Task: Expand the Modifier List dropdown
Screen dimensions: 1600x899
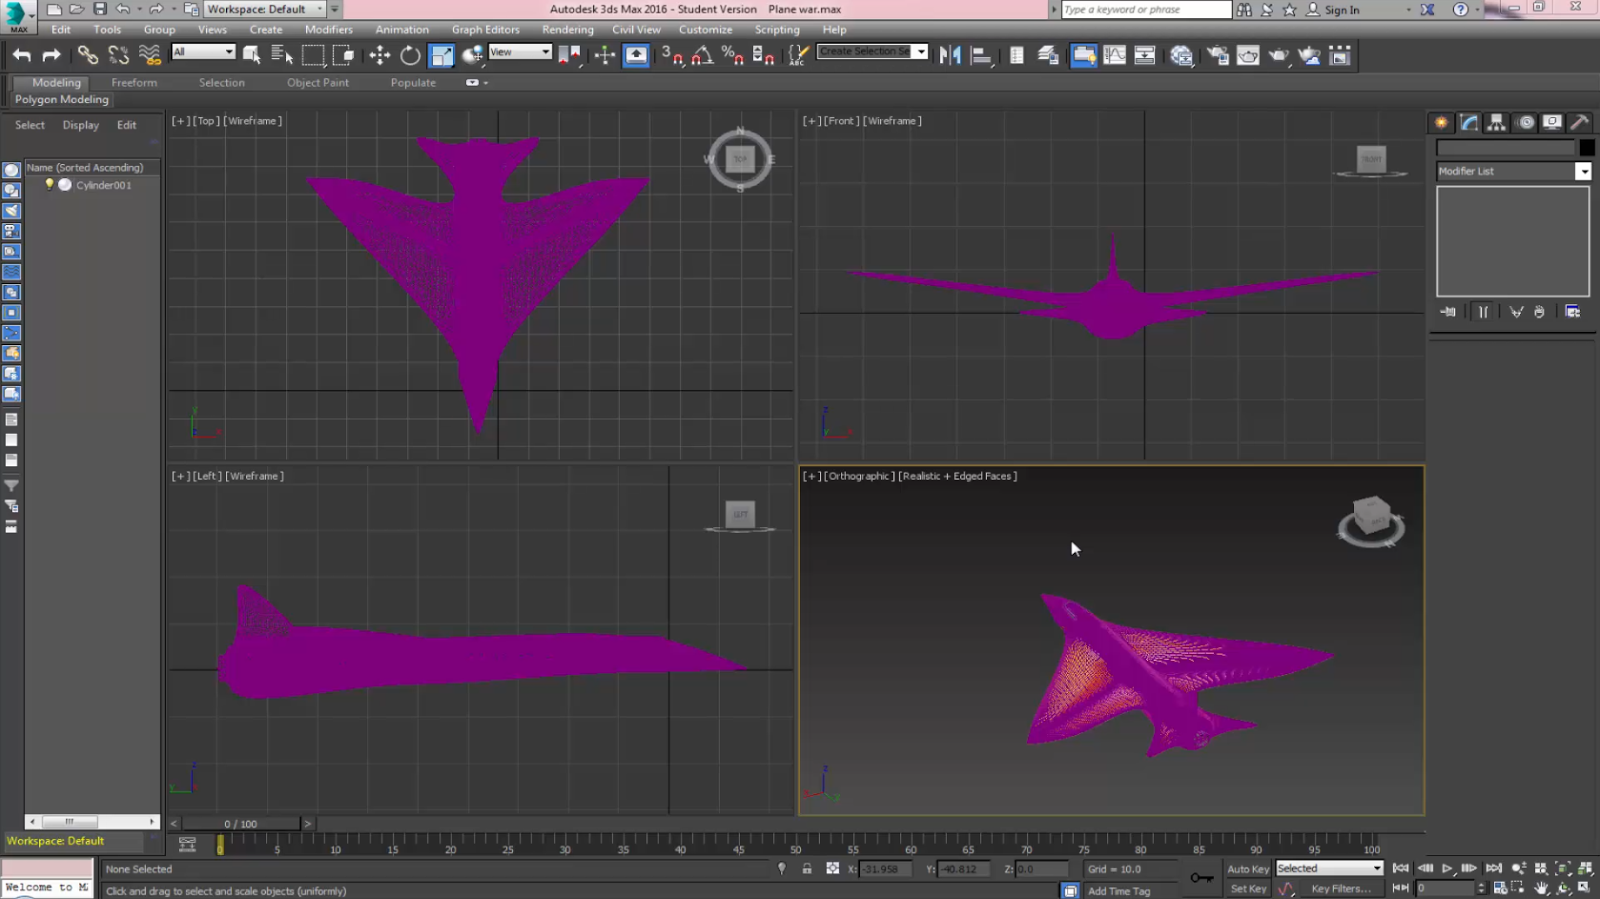Action: pos(1513,171)
